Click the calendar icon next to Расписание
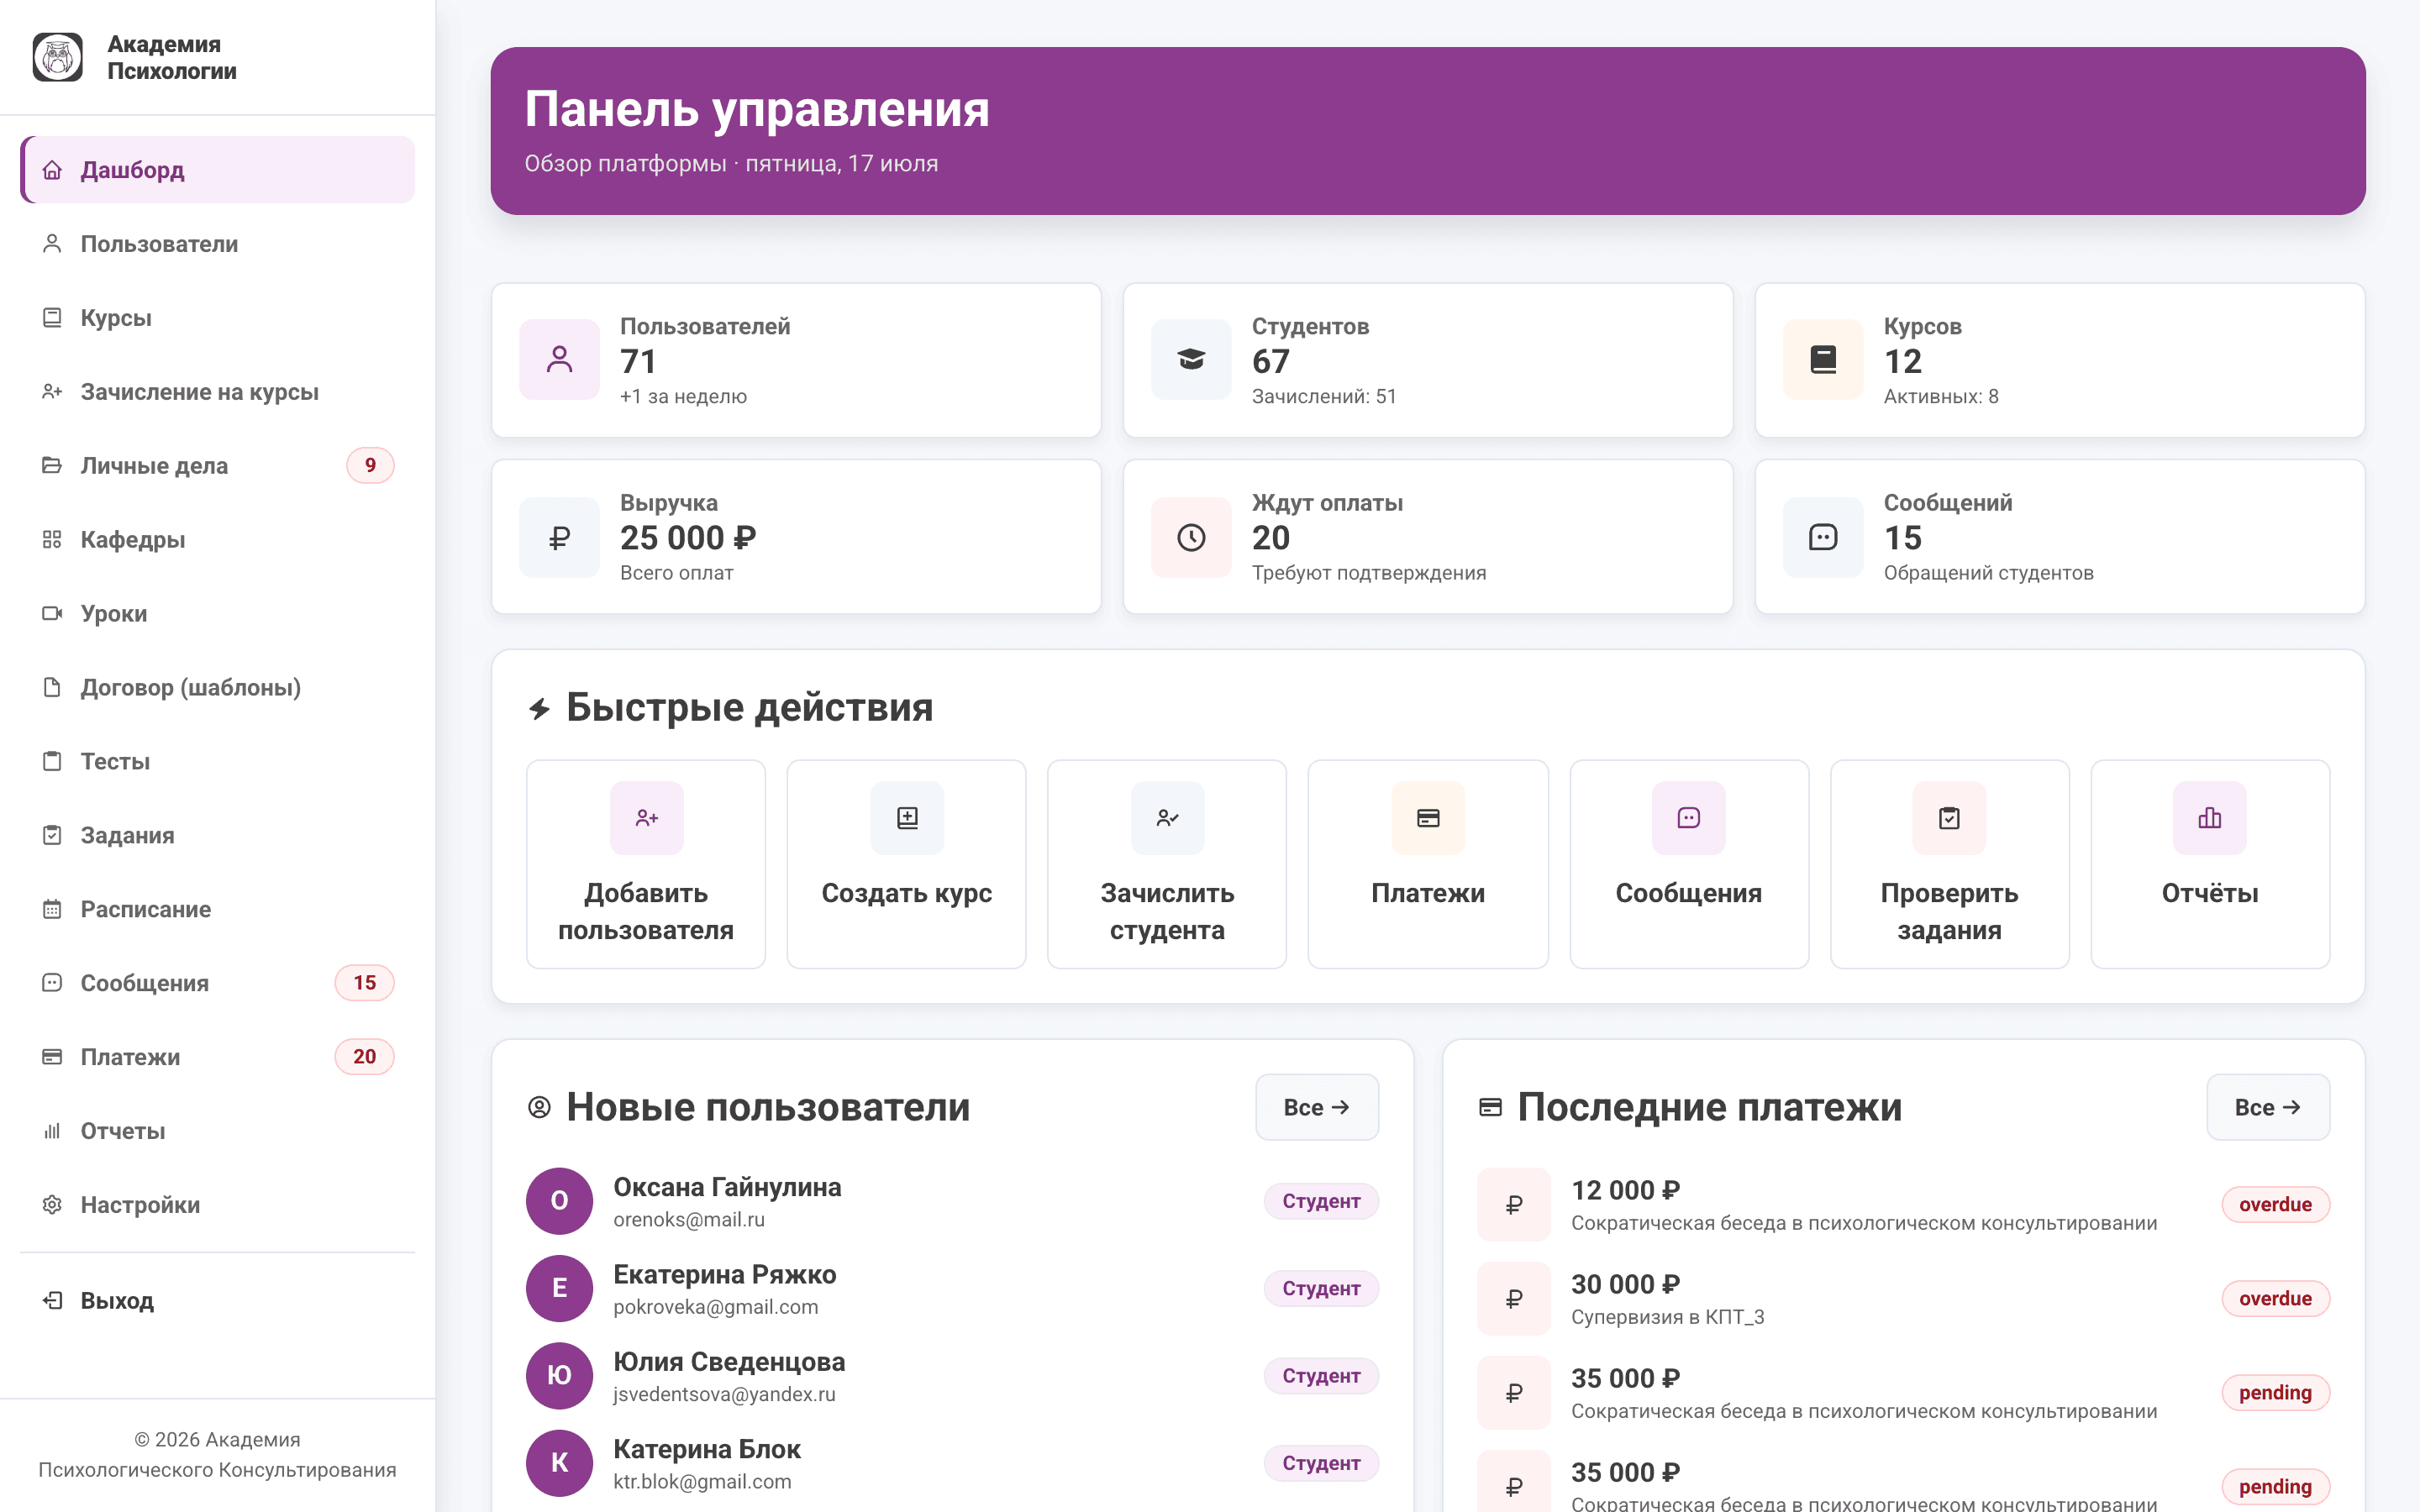The height and width of the screenshot is (1512, 2420). coord(52,910)
